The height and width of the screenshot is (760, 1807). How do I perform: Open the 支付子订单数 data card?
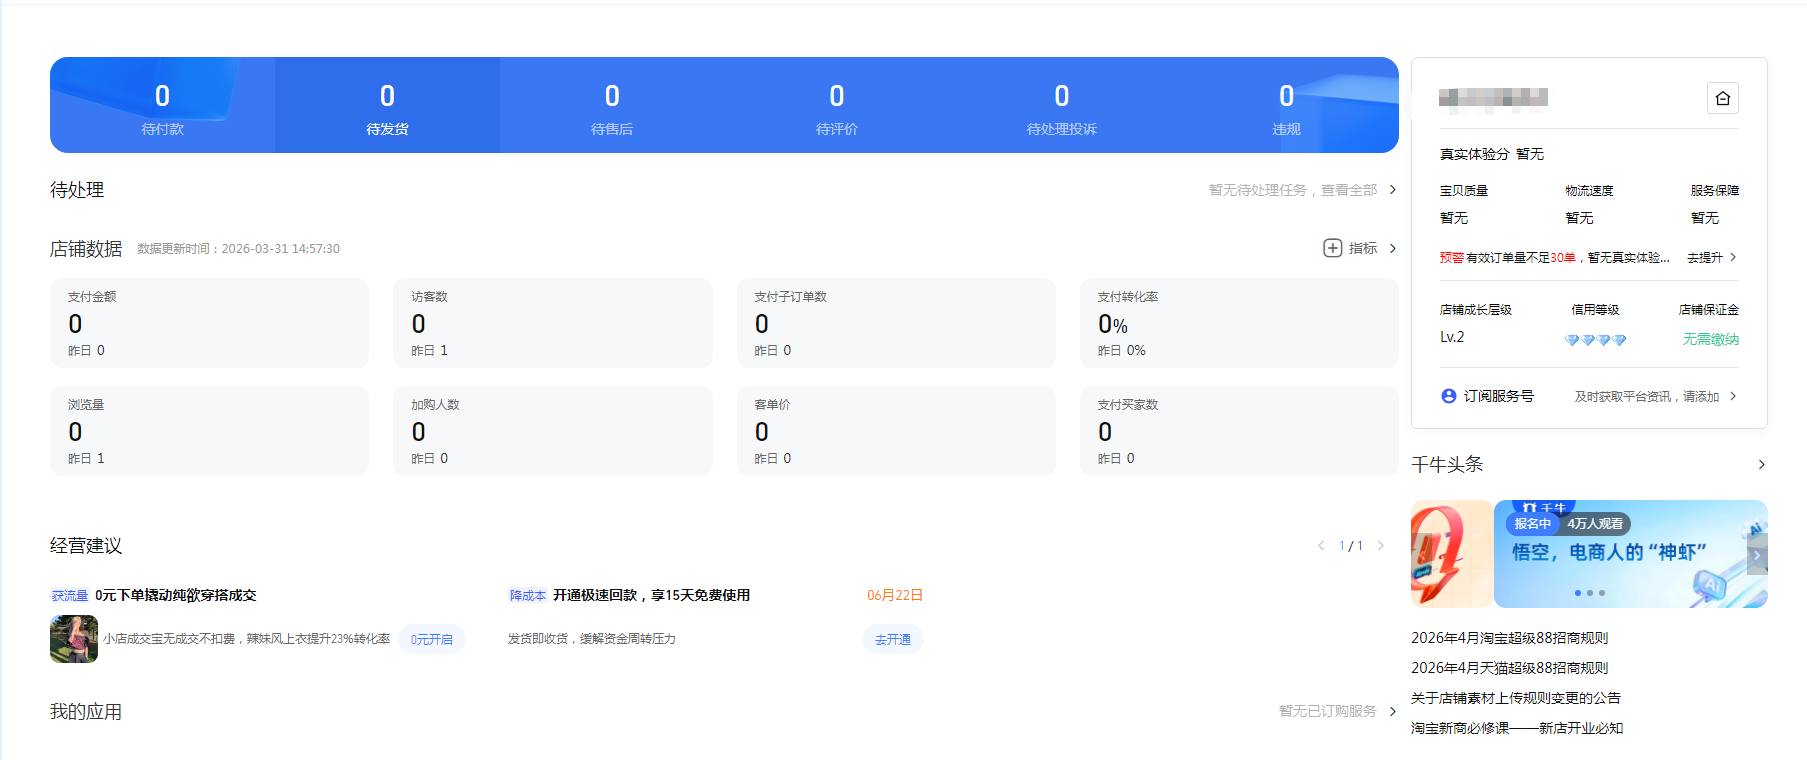[x=896, y=323]
